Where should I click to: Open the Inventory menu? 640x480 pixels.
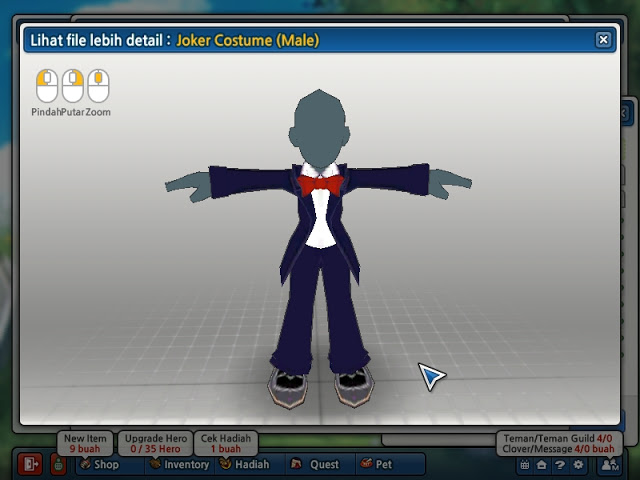point(180,464)
